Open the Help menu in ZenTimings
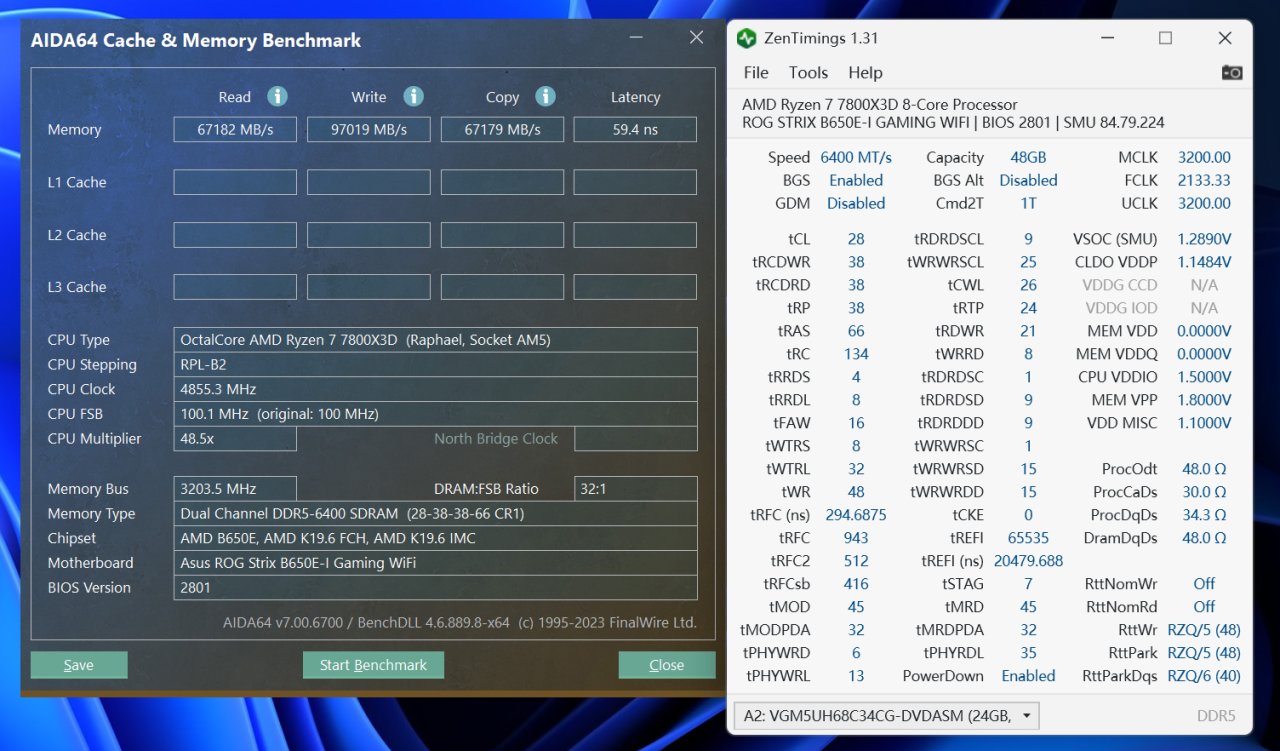This screenshot has height=751, width=1280. pyautogui.click(x=865, y=72)
